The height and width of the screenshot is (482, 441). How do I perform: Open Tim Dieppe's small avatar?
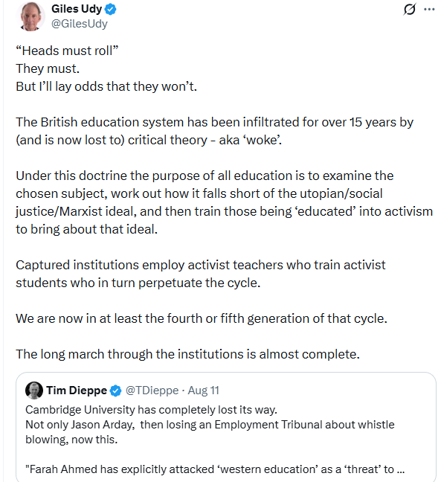coord(34,390)
